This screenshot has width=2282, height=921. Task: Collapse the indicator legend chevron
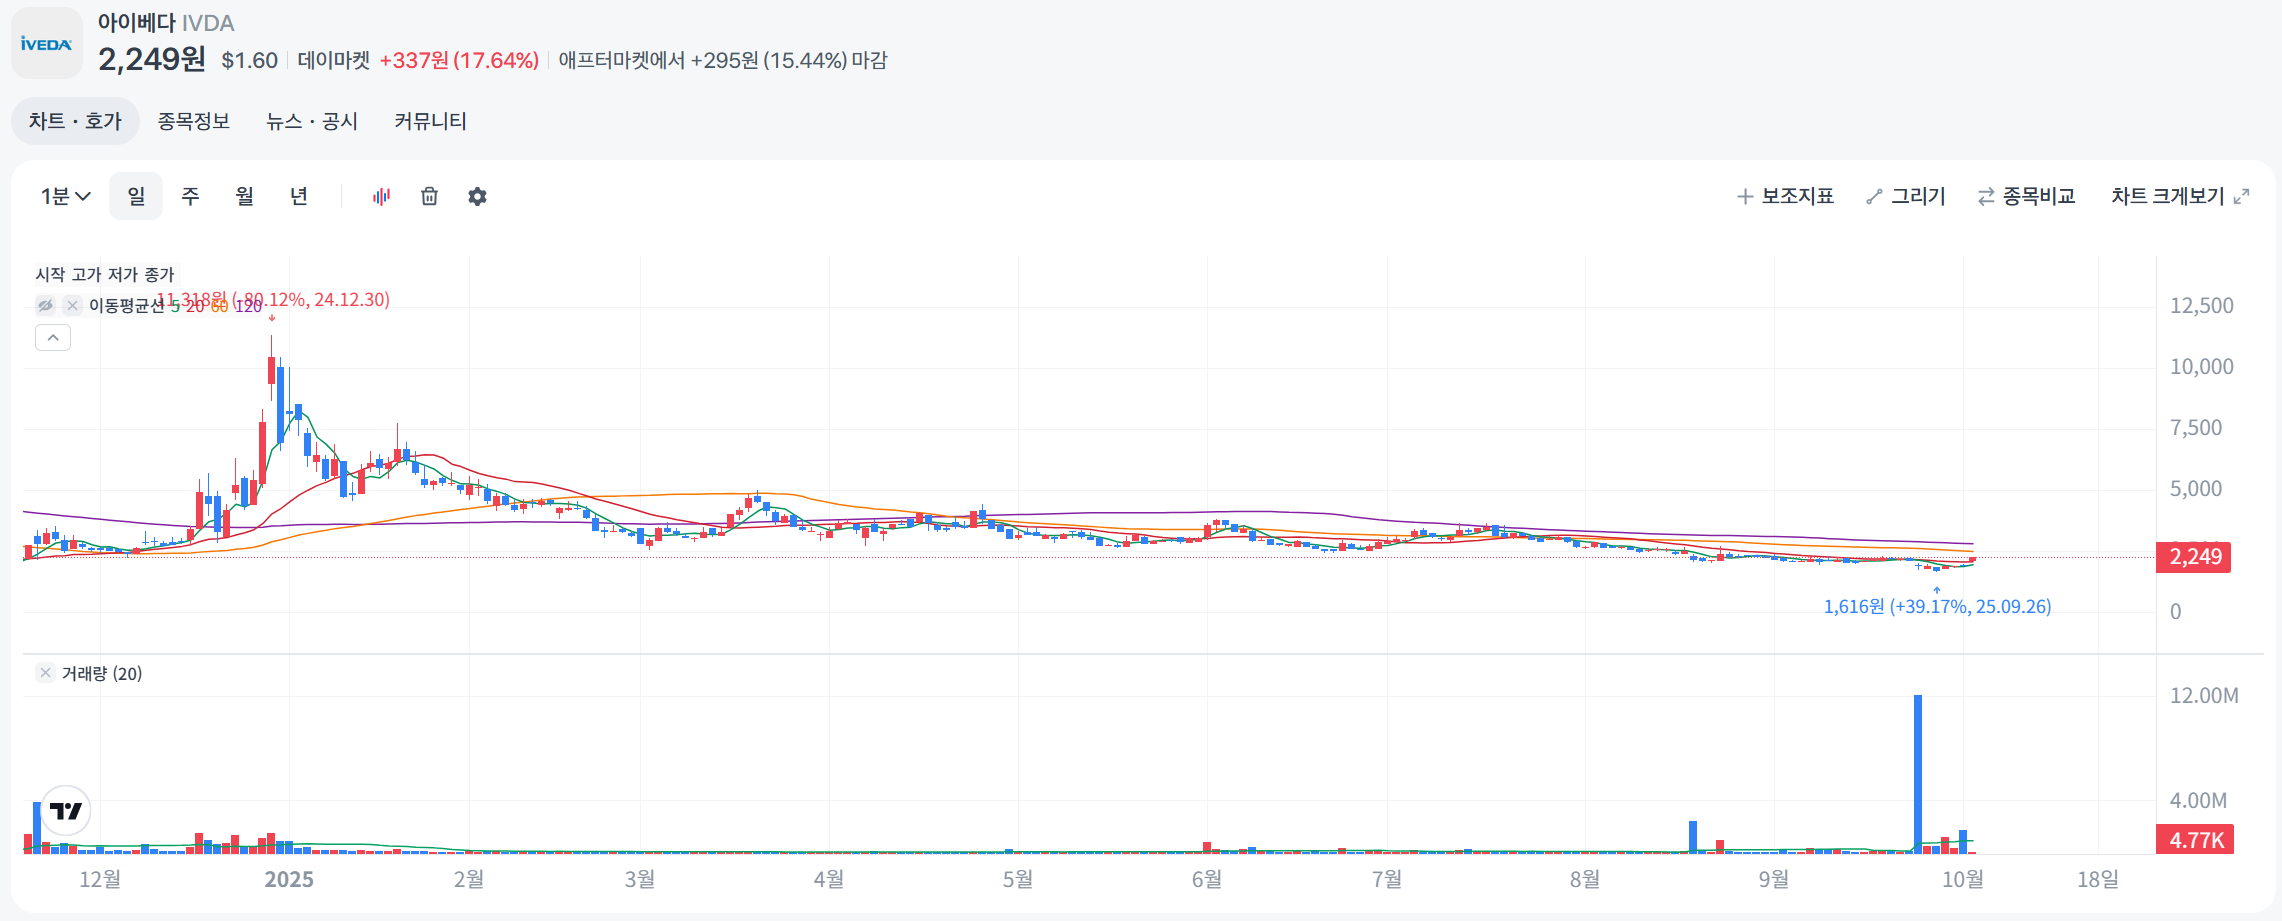click(53, 338)
